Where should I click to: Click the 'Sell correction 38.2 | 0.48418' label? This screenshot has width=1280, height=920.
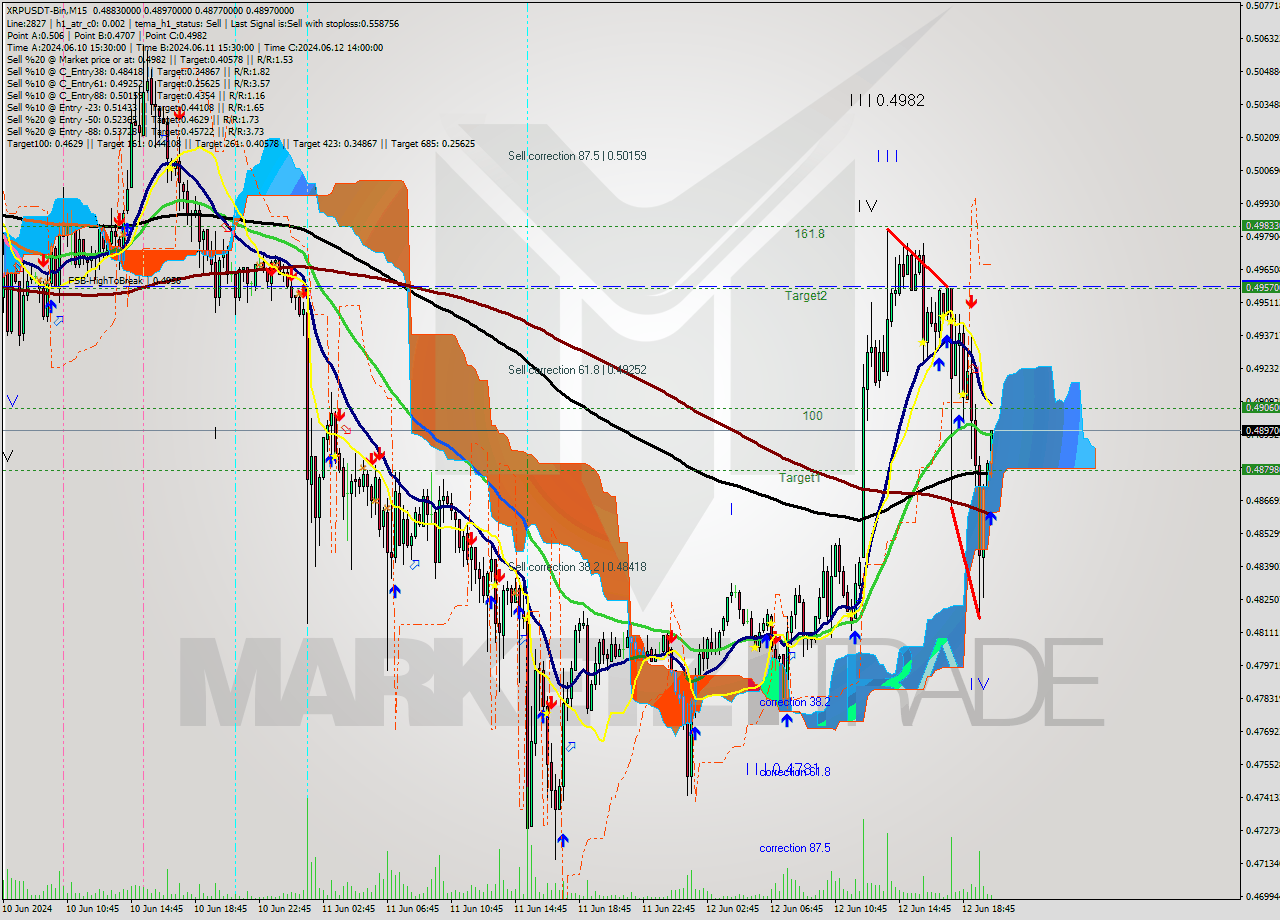(577, 567)
